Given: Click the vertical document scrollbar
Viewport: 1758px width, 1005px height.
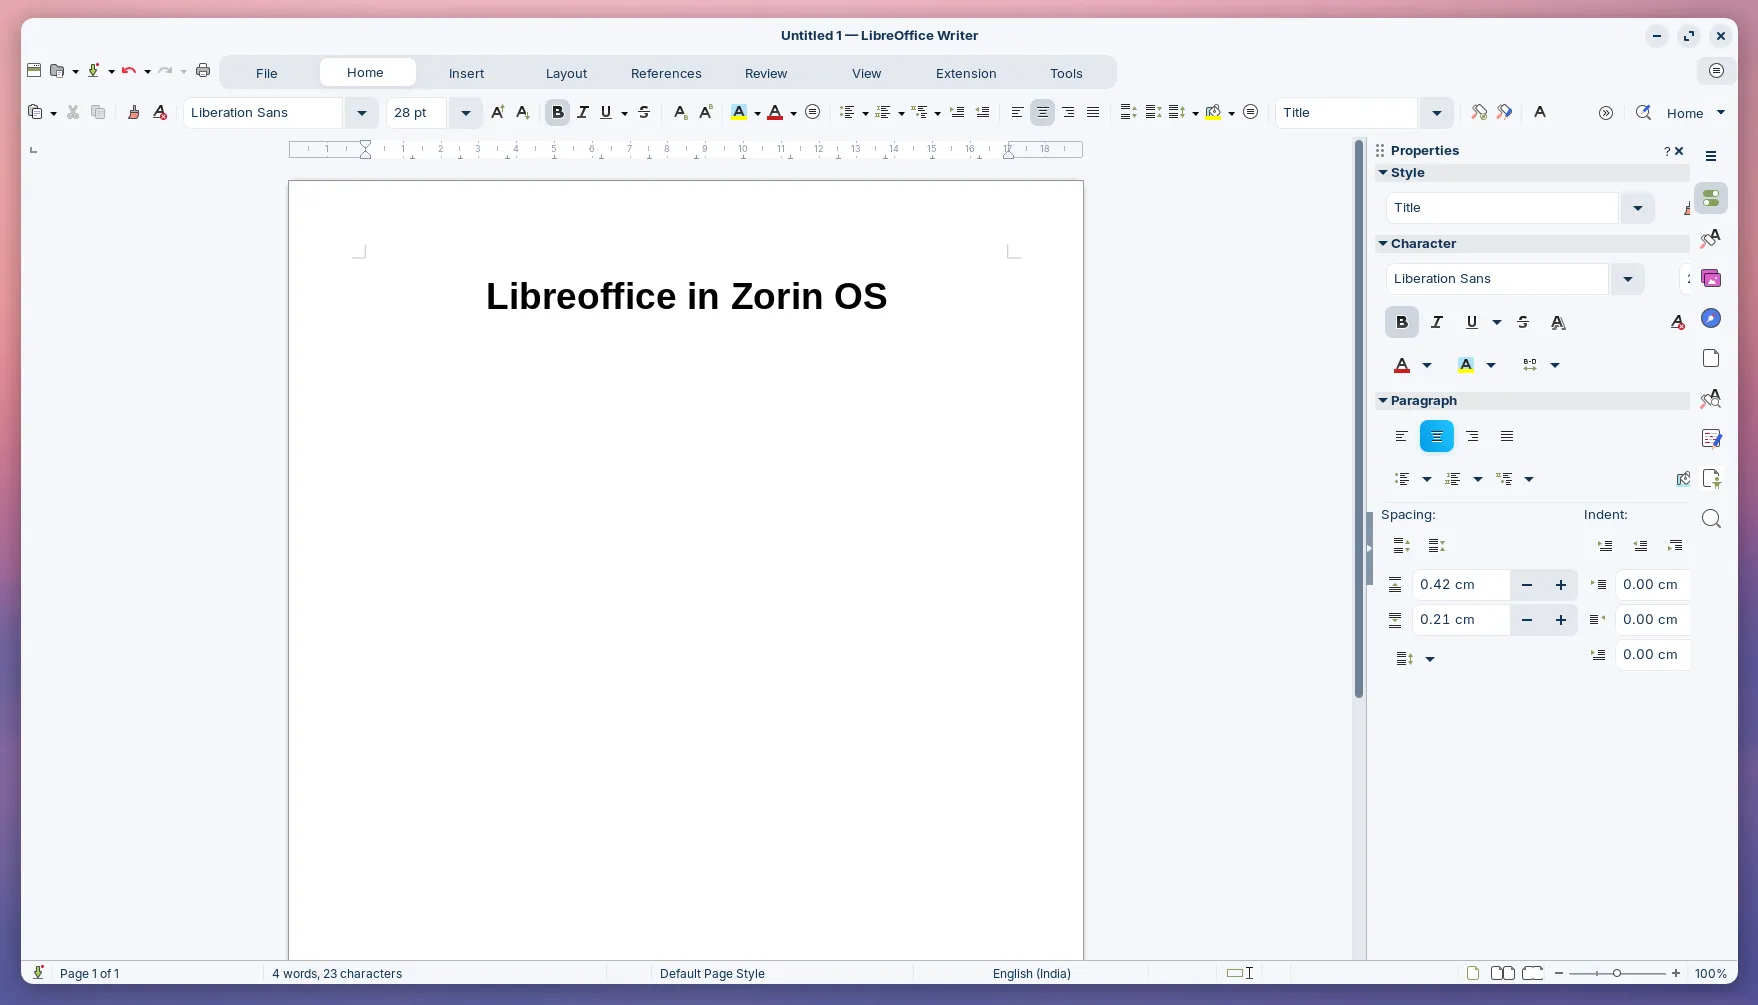Looking at the screenshot, I should point(1358,420).
